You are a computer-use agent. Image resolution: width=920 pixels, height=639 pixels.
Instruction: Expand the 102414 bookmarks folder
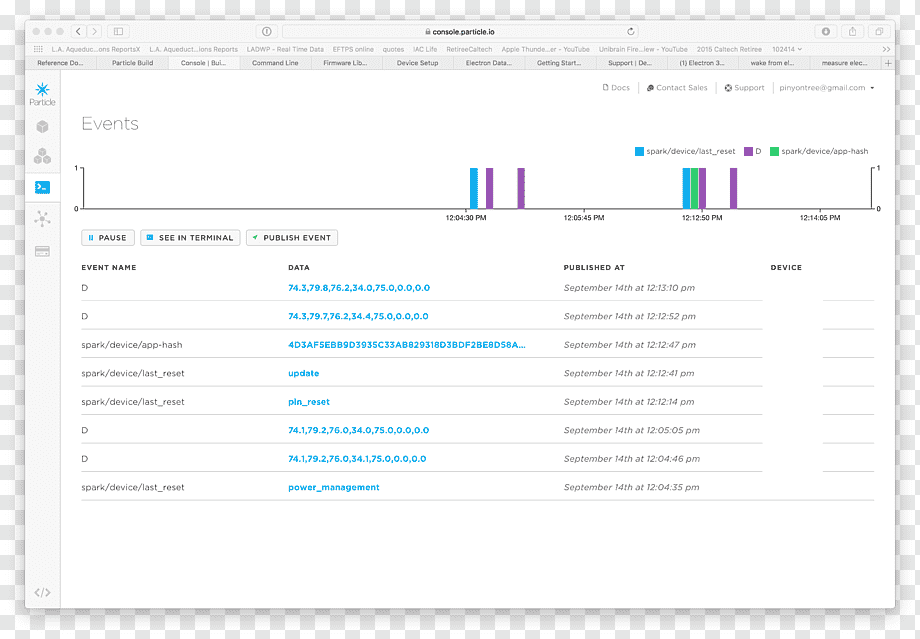point(787,49)
